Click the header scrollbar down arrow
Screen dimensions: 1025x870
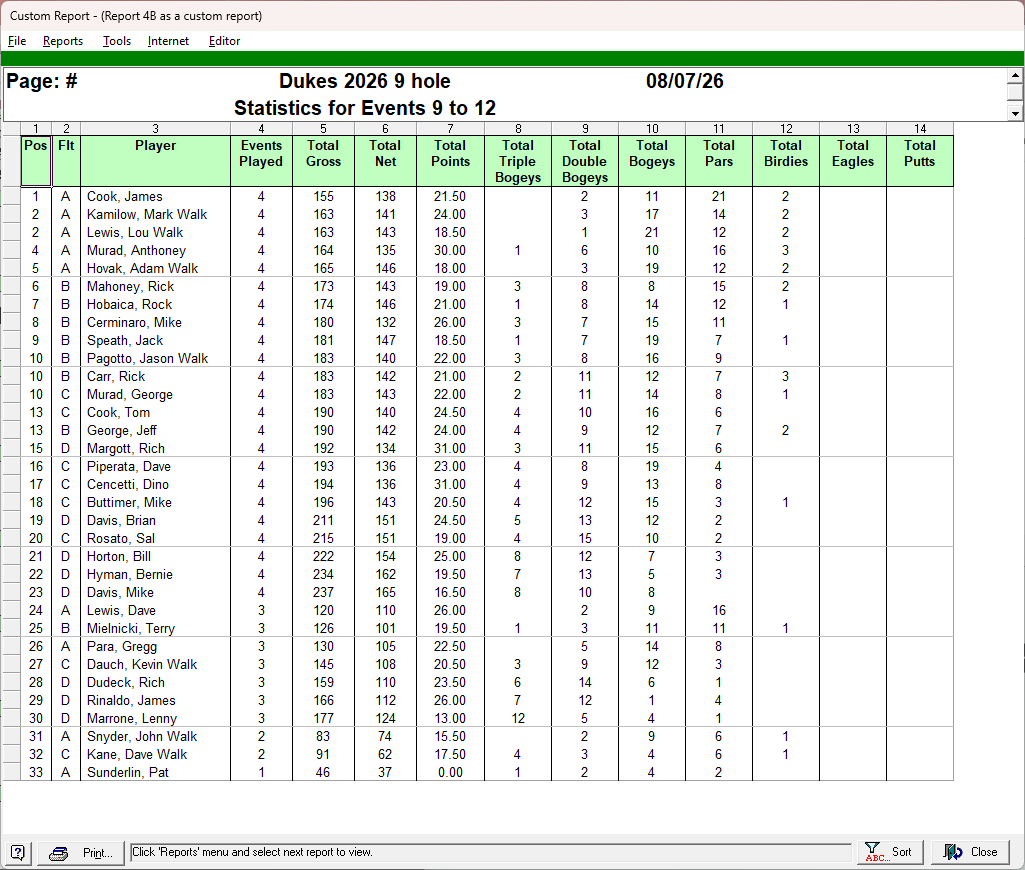pyautogui.click(x=1015, y=113)
